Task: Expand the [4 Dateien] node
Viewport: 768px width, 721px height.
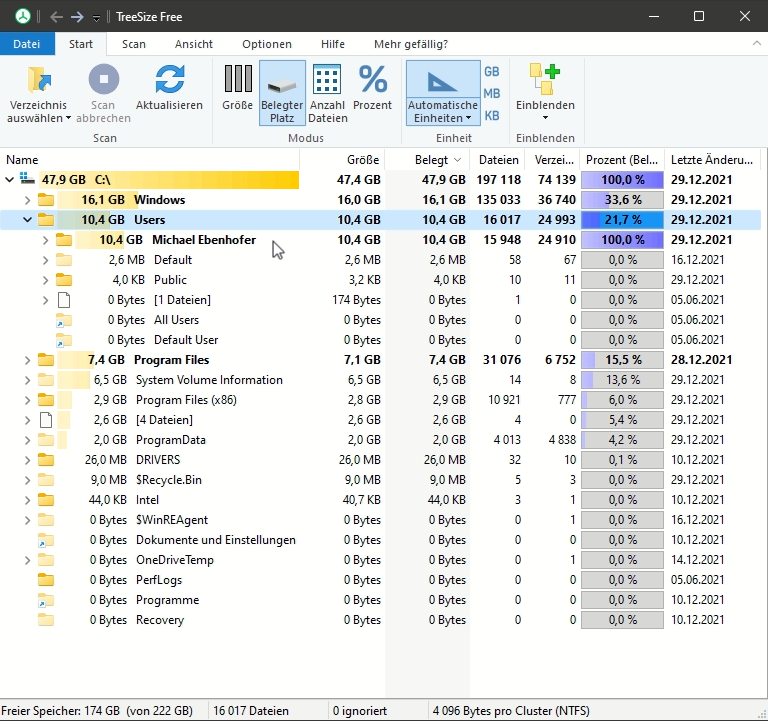Action: click(27, 420)
